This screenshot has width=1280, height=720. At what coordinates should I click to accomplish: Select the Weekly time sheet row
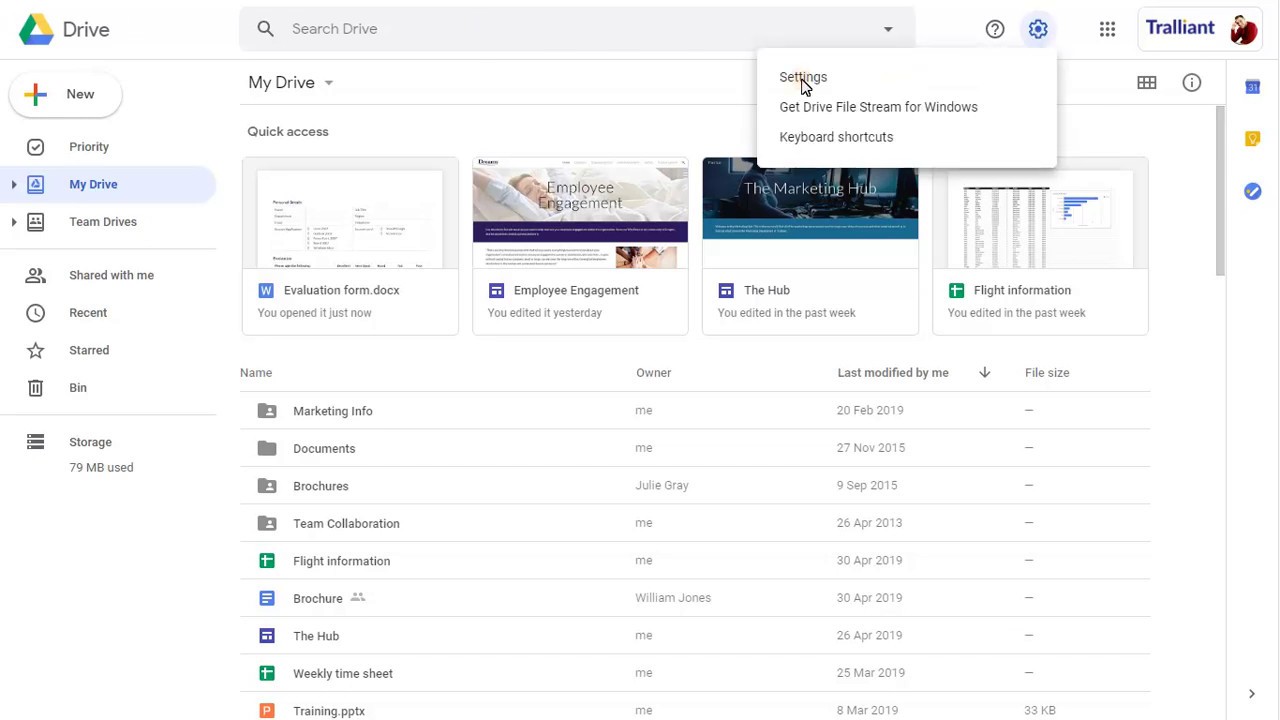coord(695,673)
